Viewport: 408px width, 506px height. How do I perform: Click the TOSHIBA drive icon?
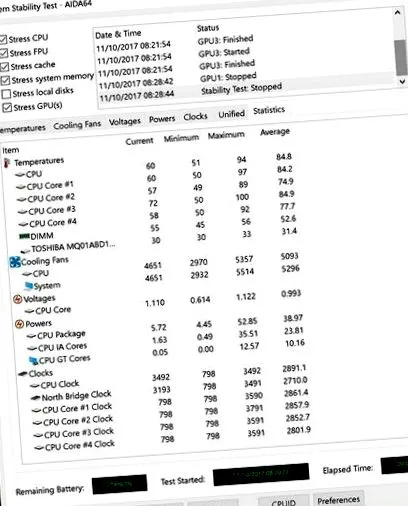25,250
